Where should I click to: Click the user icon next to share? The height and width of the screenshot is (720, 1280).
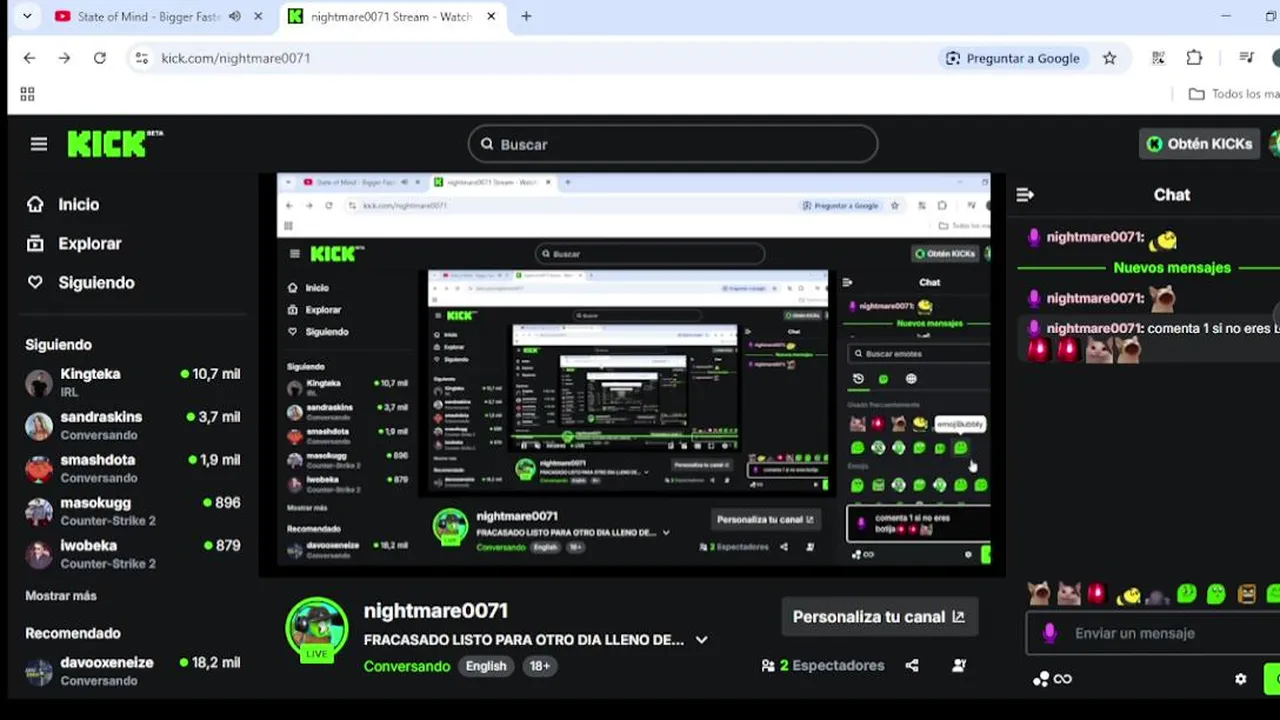(959, 665)
